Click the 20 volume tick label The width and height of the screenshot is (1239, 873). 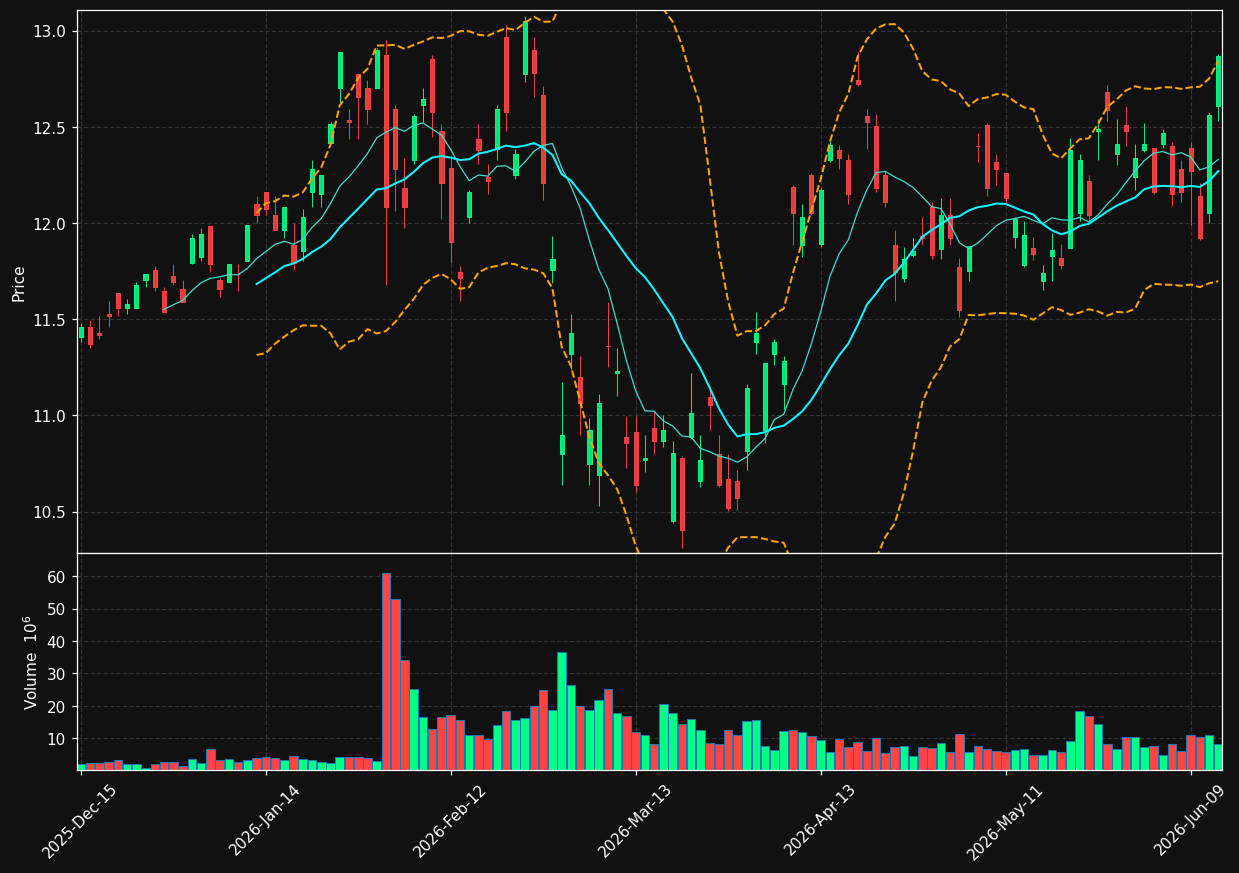pos(56,706)
